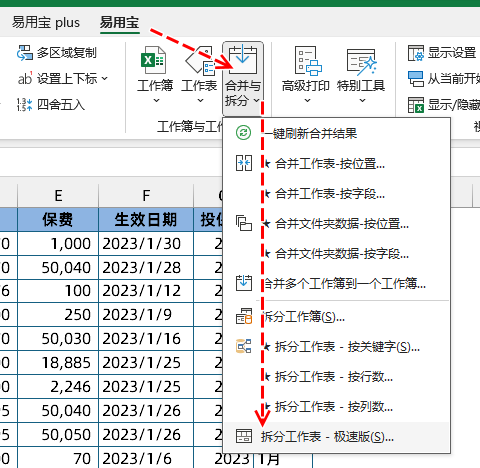Choose 合并工作表-按字段 menu item
This screenshot has width=480, height=468.
pyautogui.click(x=337, y=194)
